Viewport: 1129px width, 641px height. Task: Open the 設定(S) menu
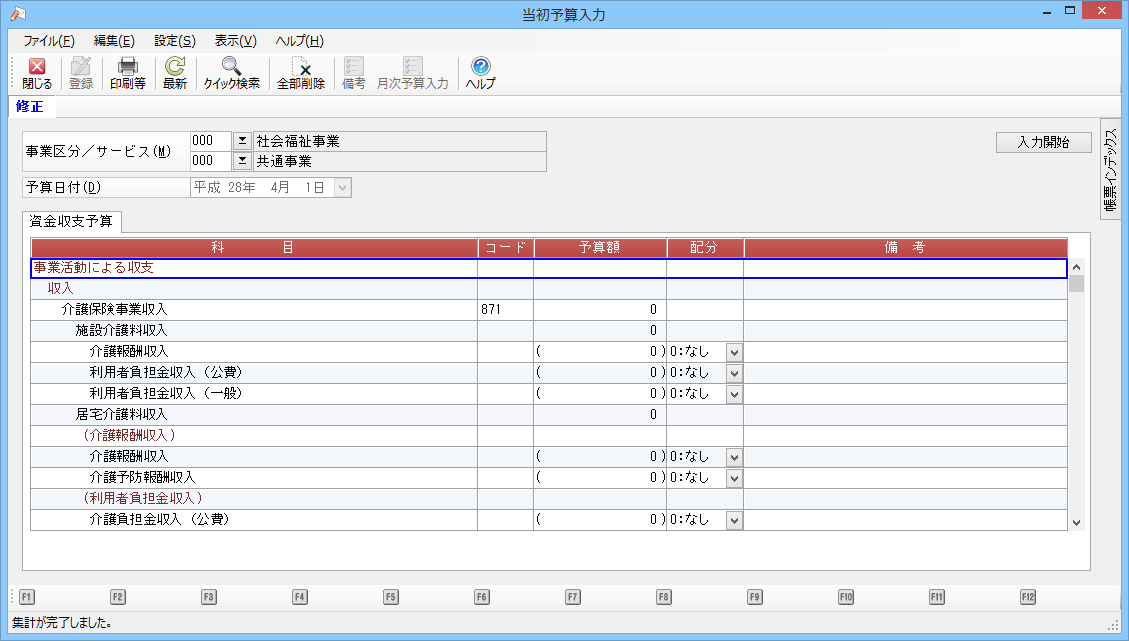point(174,41)
